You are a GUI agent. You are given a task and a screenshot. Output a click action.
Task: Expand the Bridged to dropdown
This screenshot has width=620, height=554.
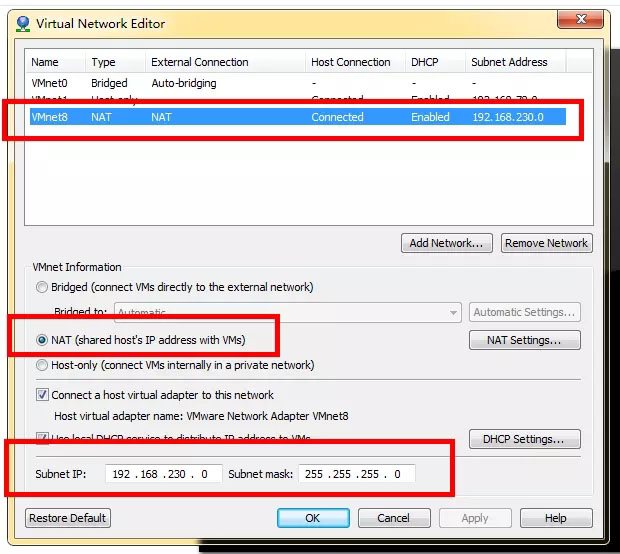tap(453, 312)
